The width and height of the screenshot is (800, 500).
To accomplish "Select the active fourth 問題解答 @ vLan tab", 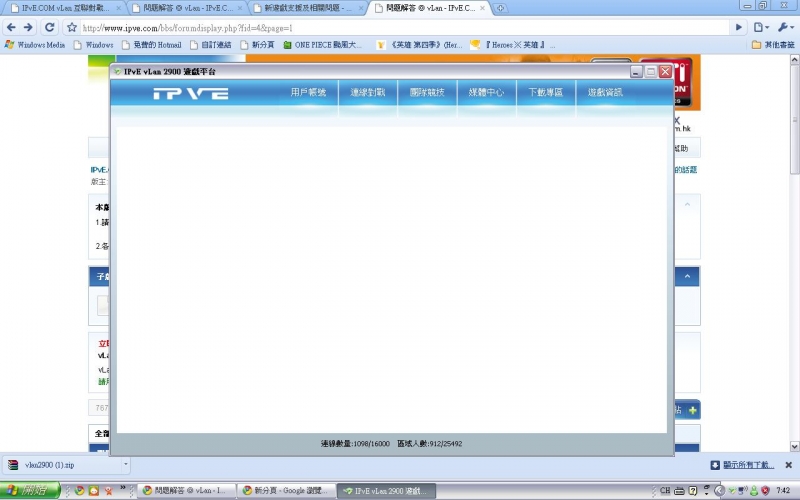I will point(430,8).
